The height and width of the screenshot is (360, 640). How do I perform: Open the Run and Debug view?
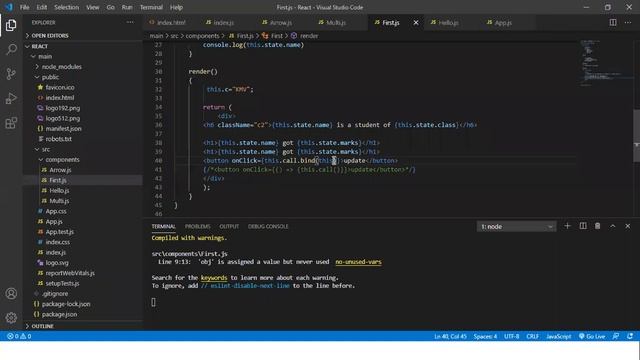click(x=11, y=98)
